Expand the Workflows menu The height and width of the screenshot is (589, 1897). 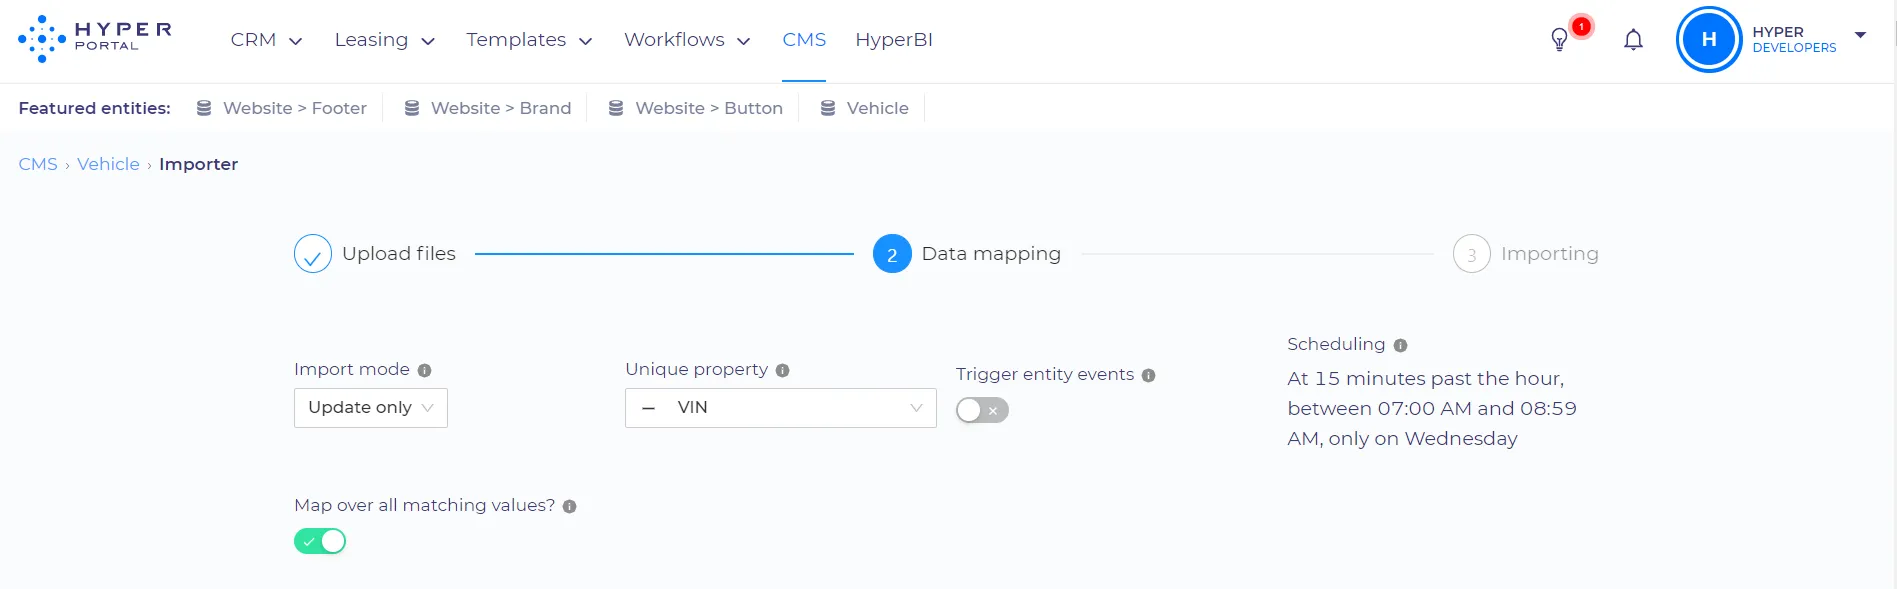point(687,40)
